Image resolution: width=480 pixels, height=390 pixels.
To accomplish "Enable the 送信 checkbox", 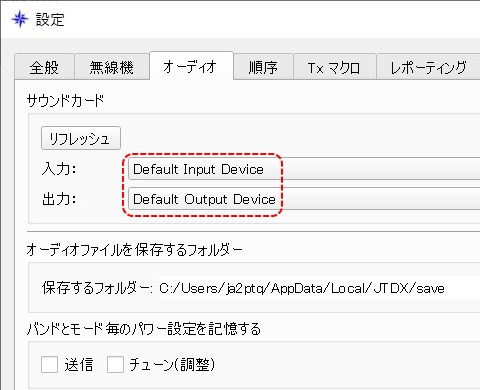I will (49, 364).
